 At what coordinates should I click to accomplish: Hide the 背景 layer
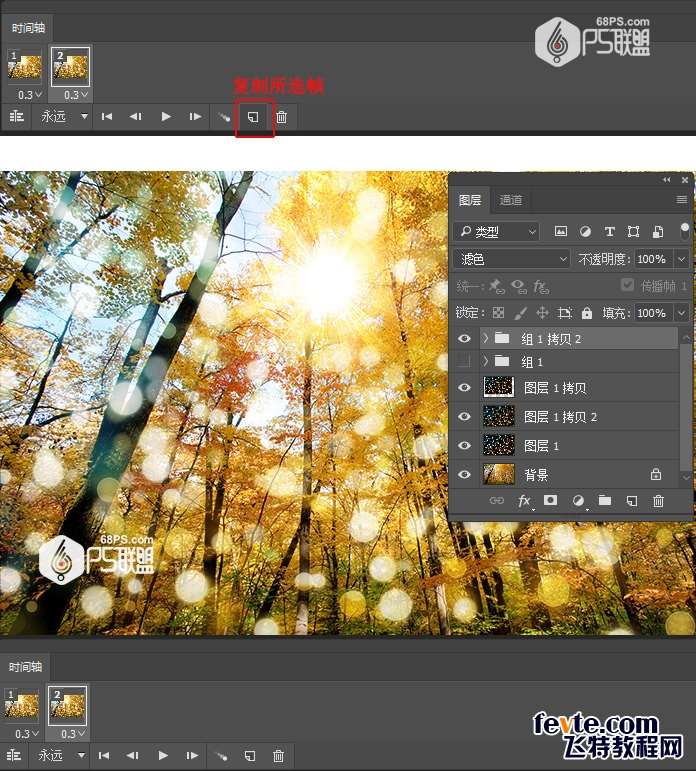(464, 475)
